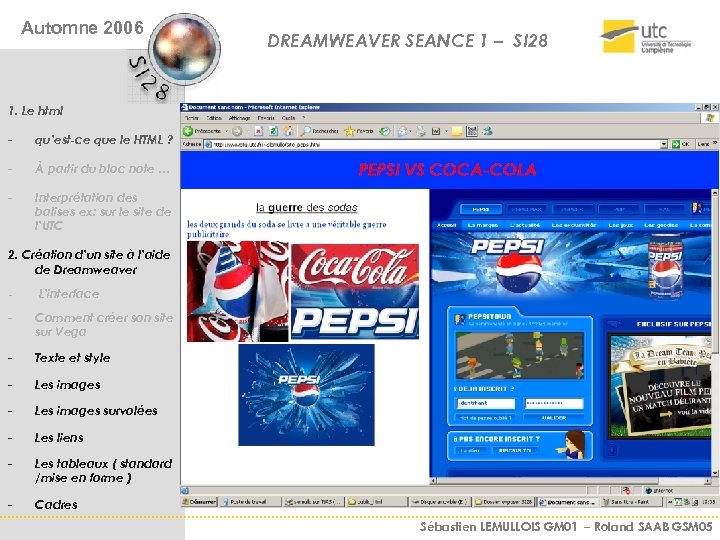Switch to Poste de travail taskbar item
The width and height of the screenshot is (720, 540).
[250, 502]
